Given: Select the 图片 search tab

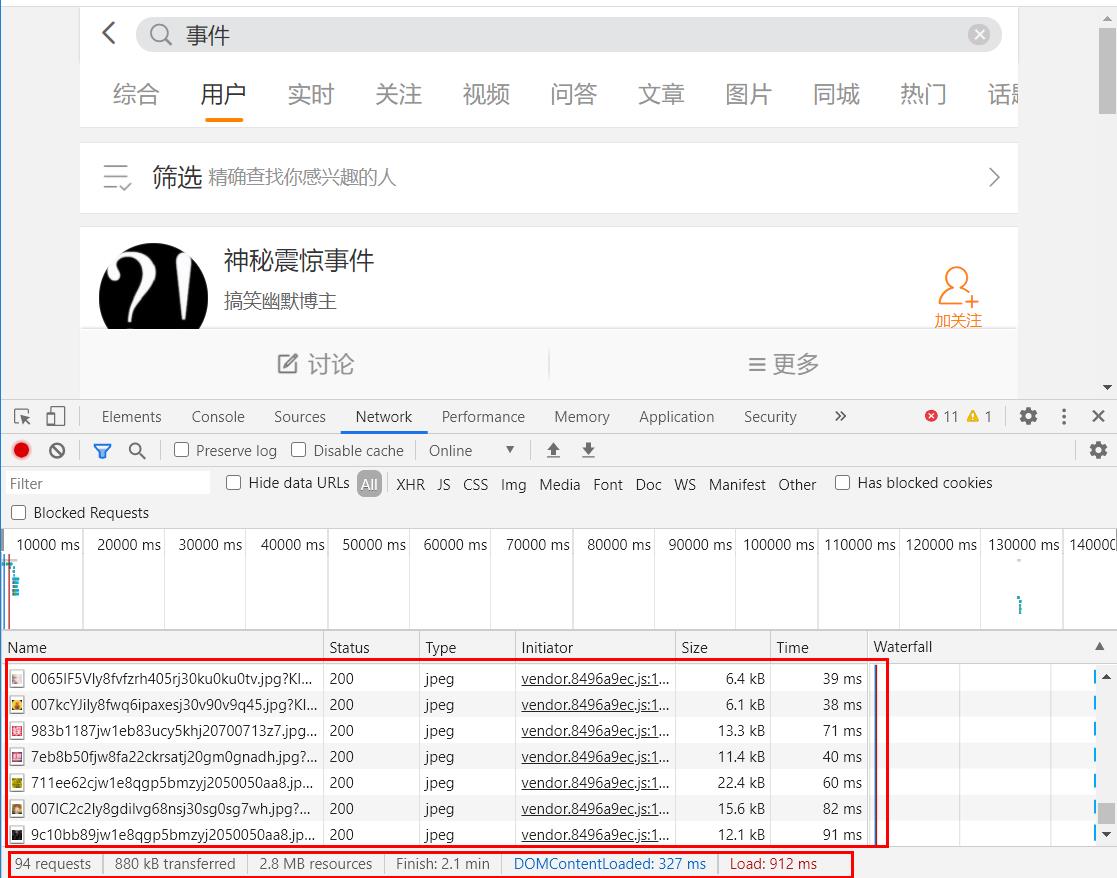Looking at the screenshot, I should click(749, 94).
